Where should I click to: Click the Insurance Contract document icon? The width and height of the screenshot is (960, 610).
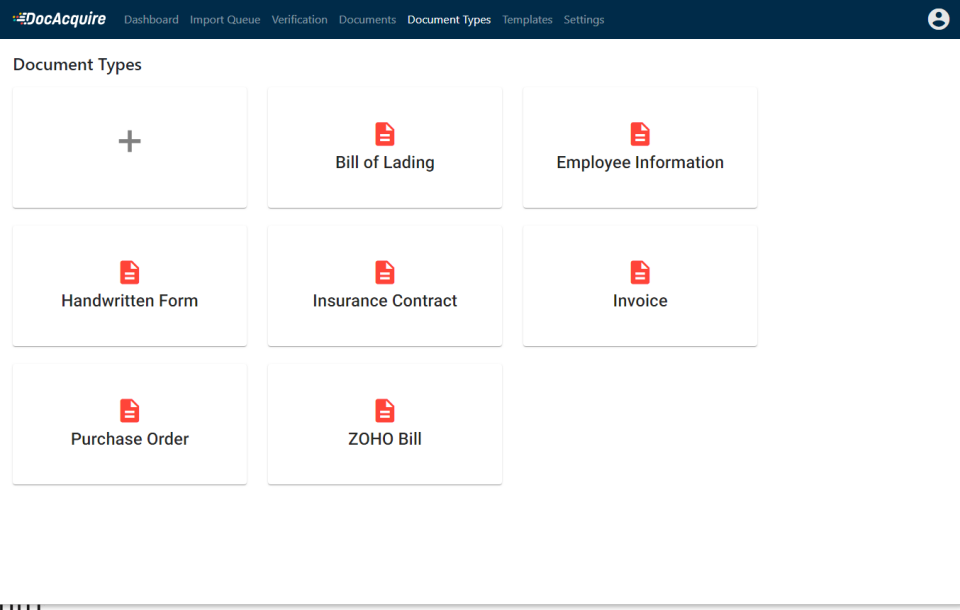[384, 273]
